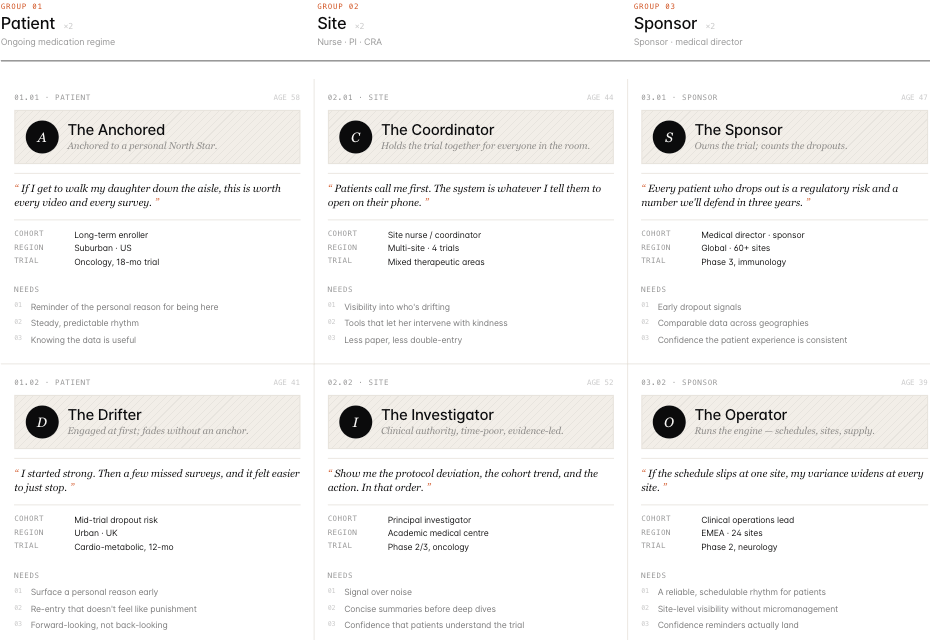The height and width of the screenshot is (640, 930).
Task: Click the circular 'D' avatar of The Drifter
Action: 42,422
